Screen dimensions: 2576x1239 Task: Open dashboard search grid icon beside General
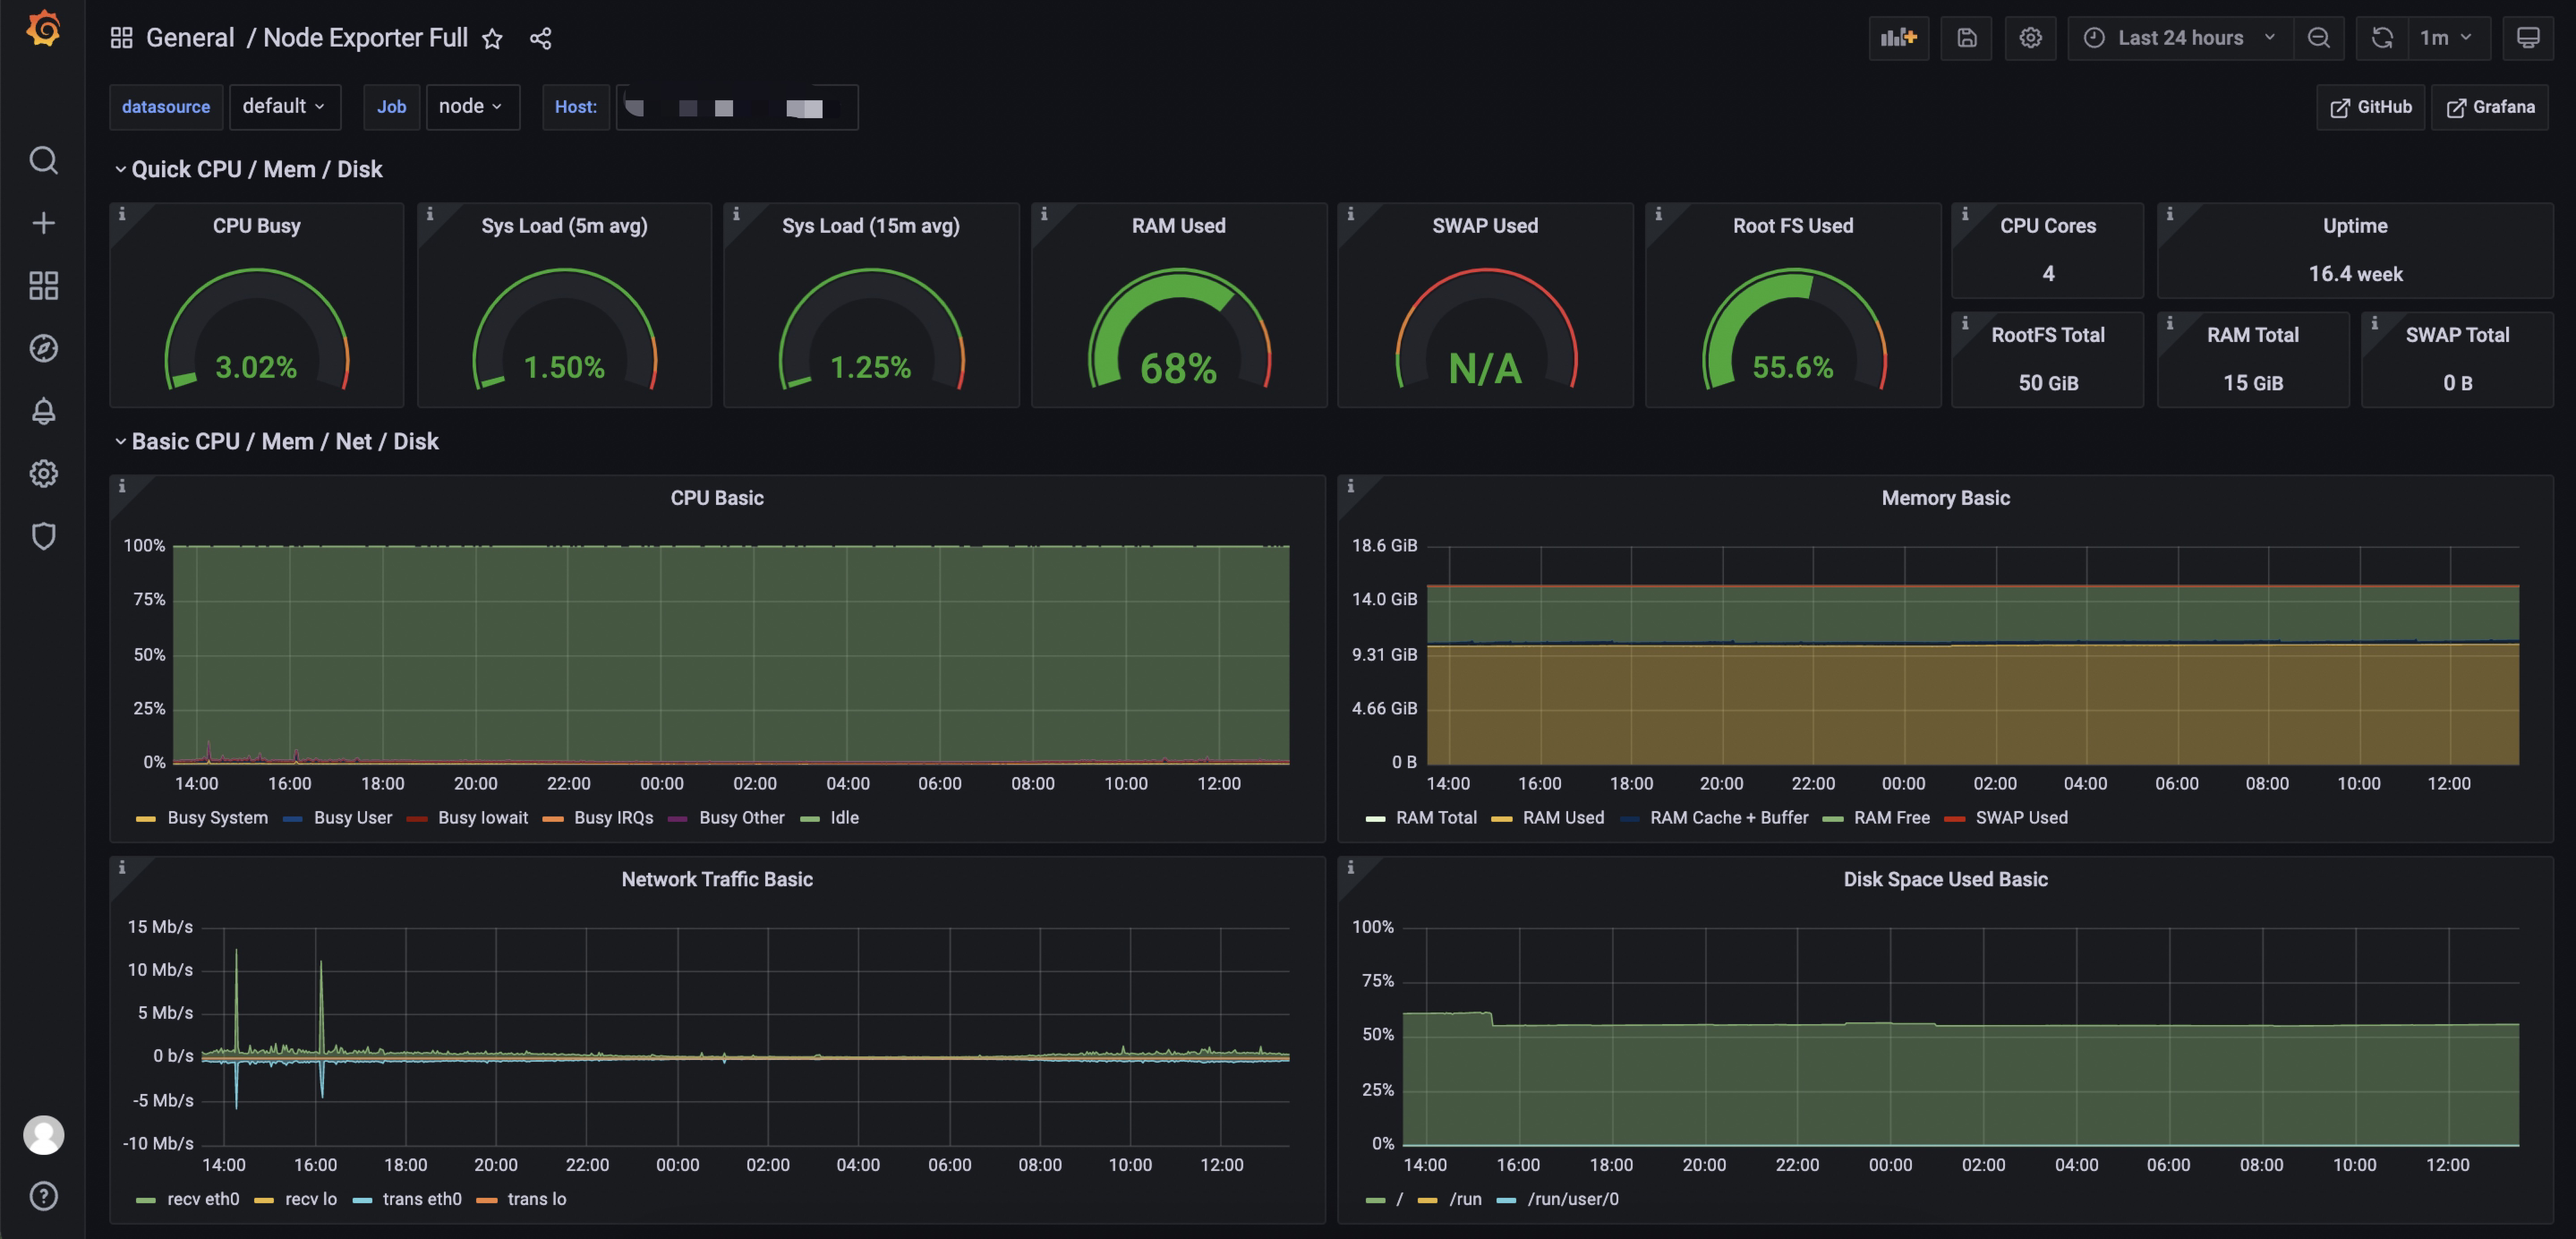[121, 38]
